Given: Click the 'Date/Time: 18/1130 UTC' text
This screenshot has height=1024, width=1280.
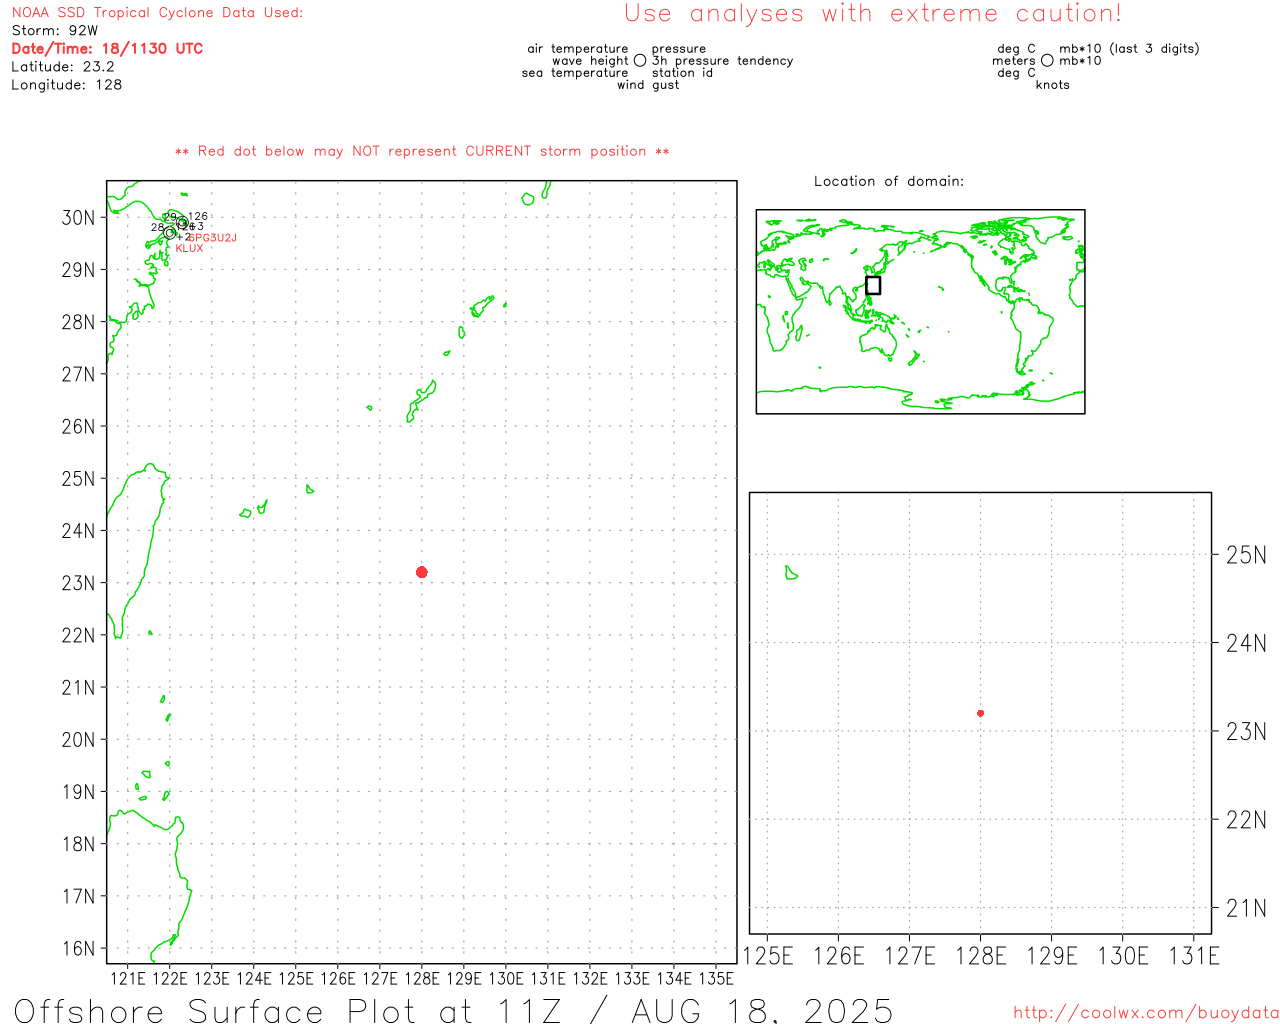Looking at the screenshot, I should [107, 48].
